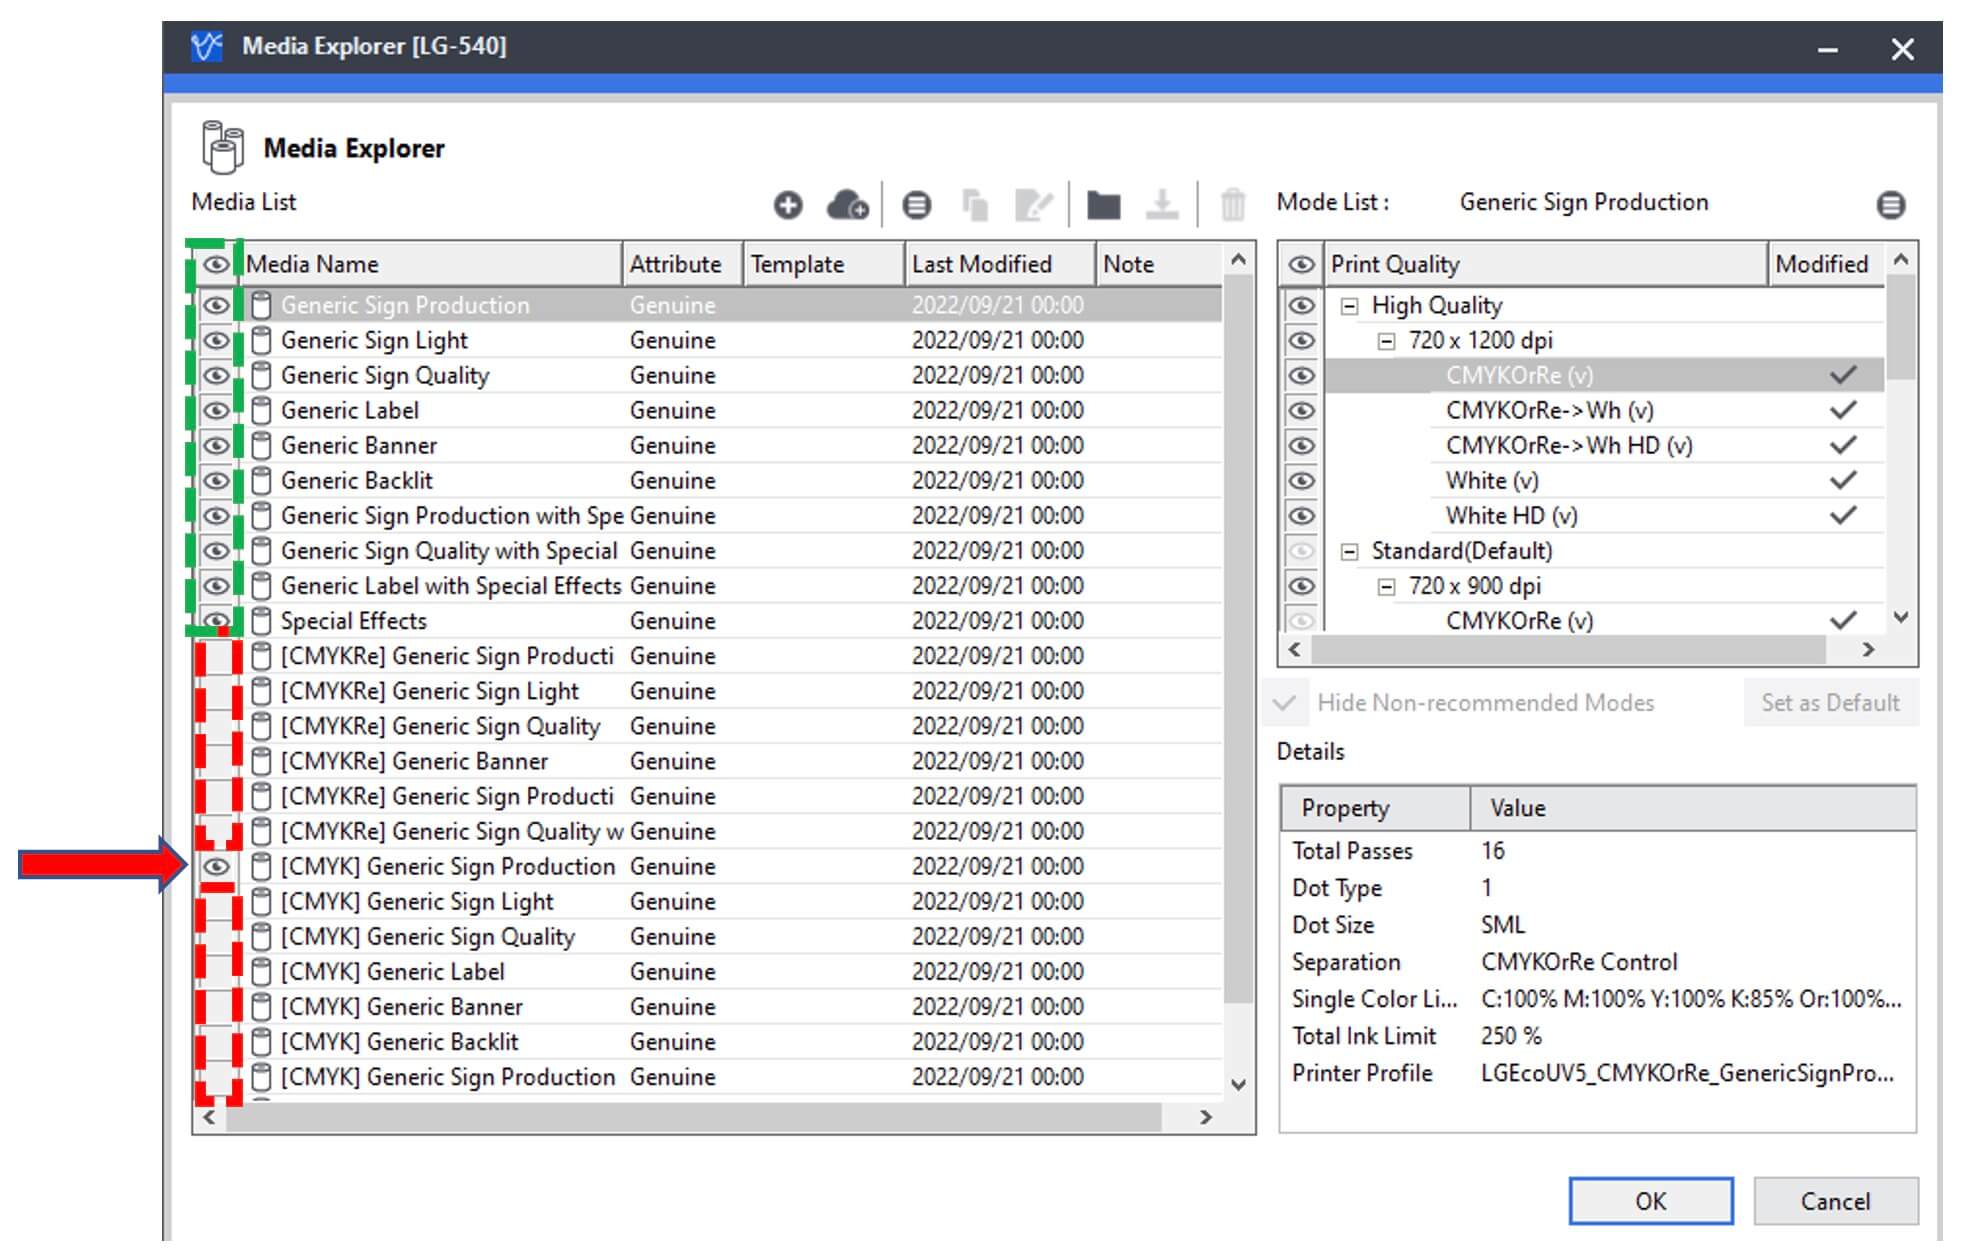Open the Mode List menu icon
Screen dimensions: 1970x1258
(1890, 205)
